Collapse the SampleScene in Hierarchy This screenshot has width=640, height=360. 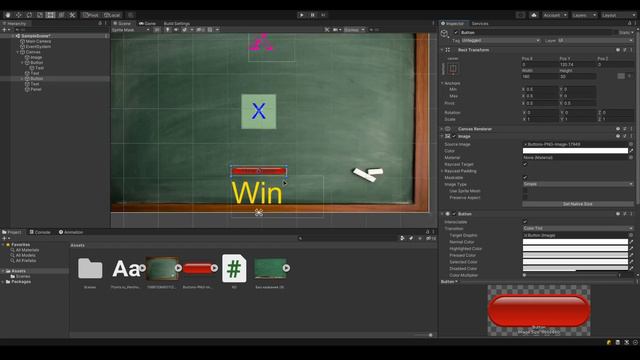tap(13, 36)
